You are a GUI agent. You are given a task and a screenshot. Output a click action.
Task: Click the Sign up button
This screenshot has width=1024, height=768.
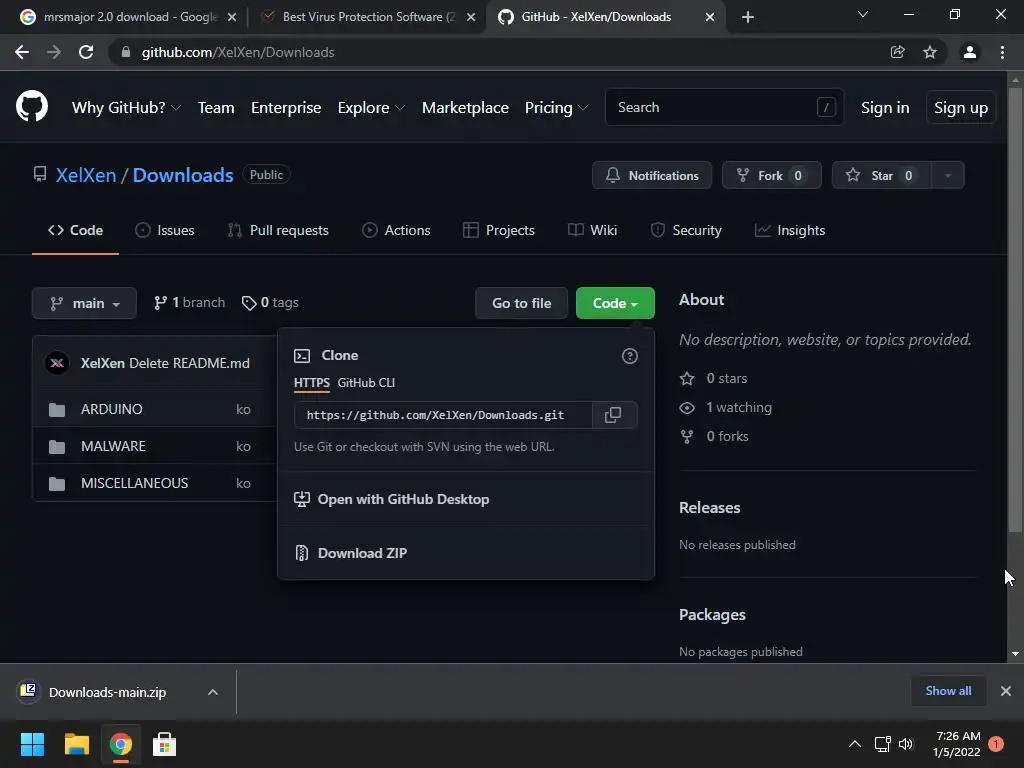tap(961, 108)
